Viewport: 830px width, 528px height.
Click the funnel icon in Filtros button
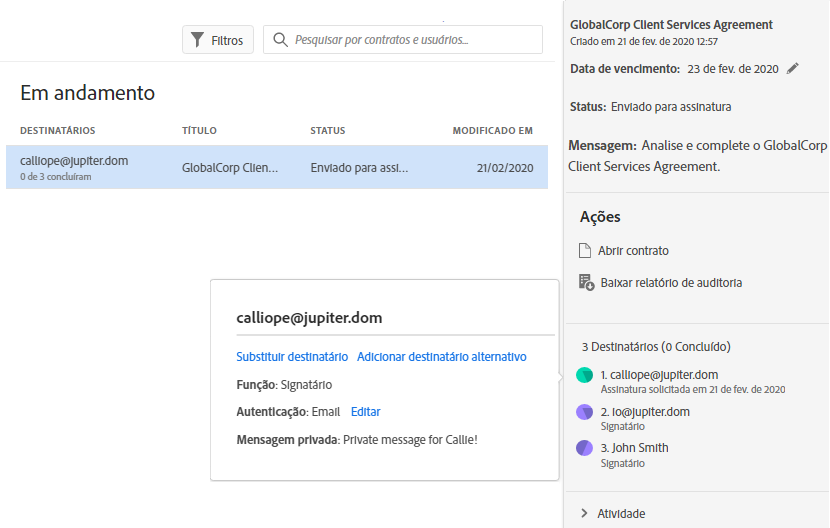click(x=197, y=40)
